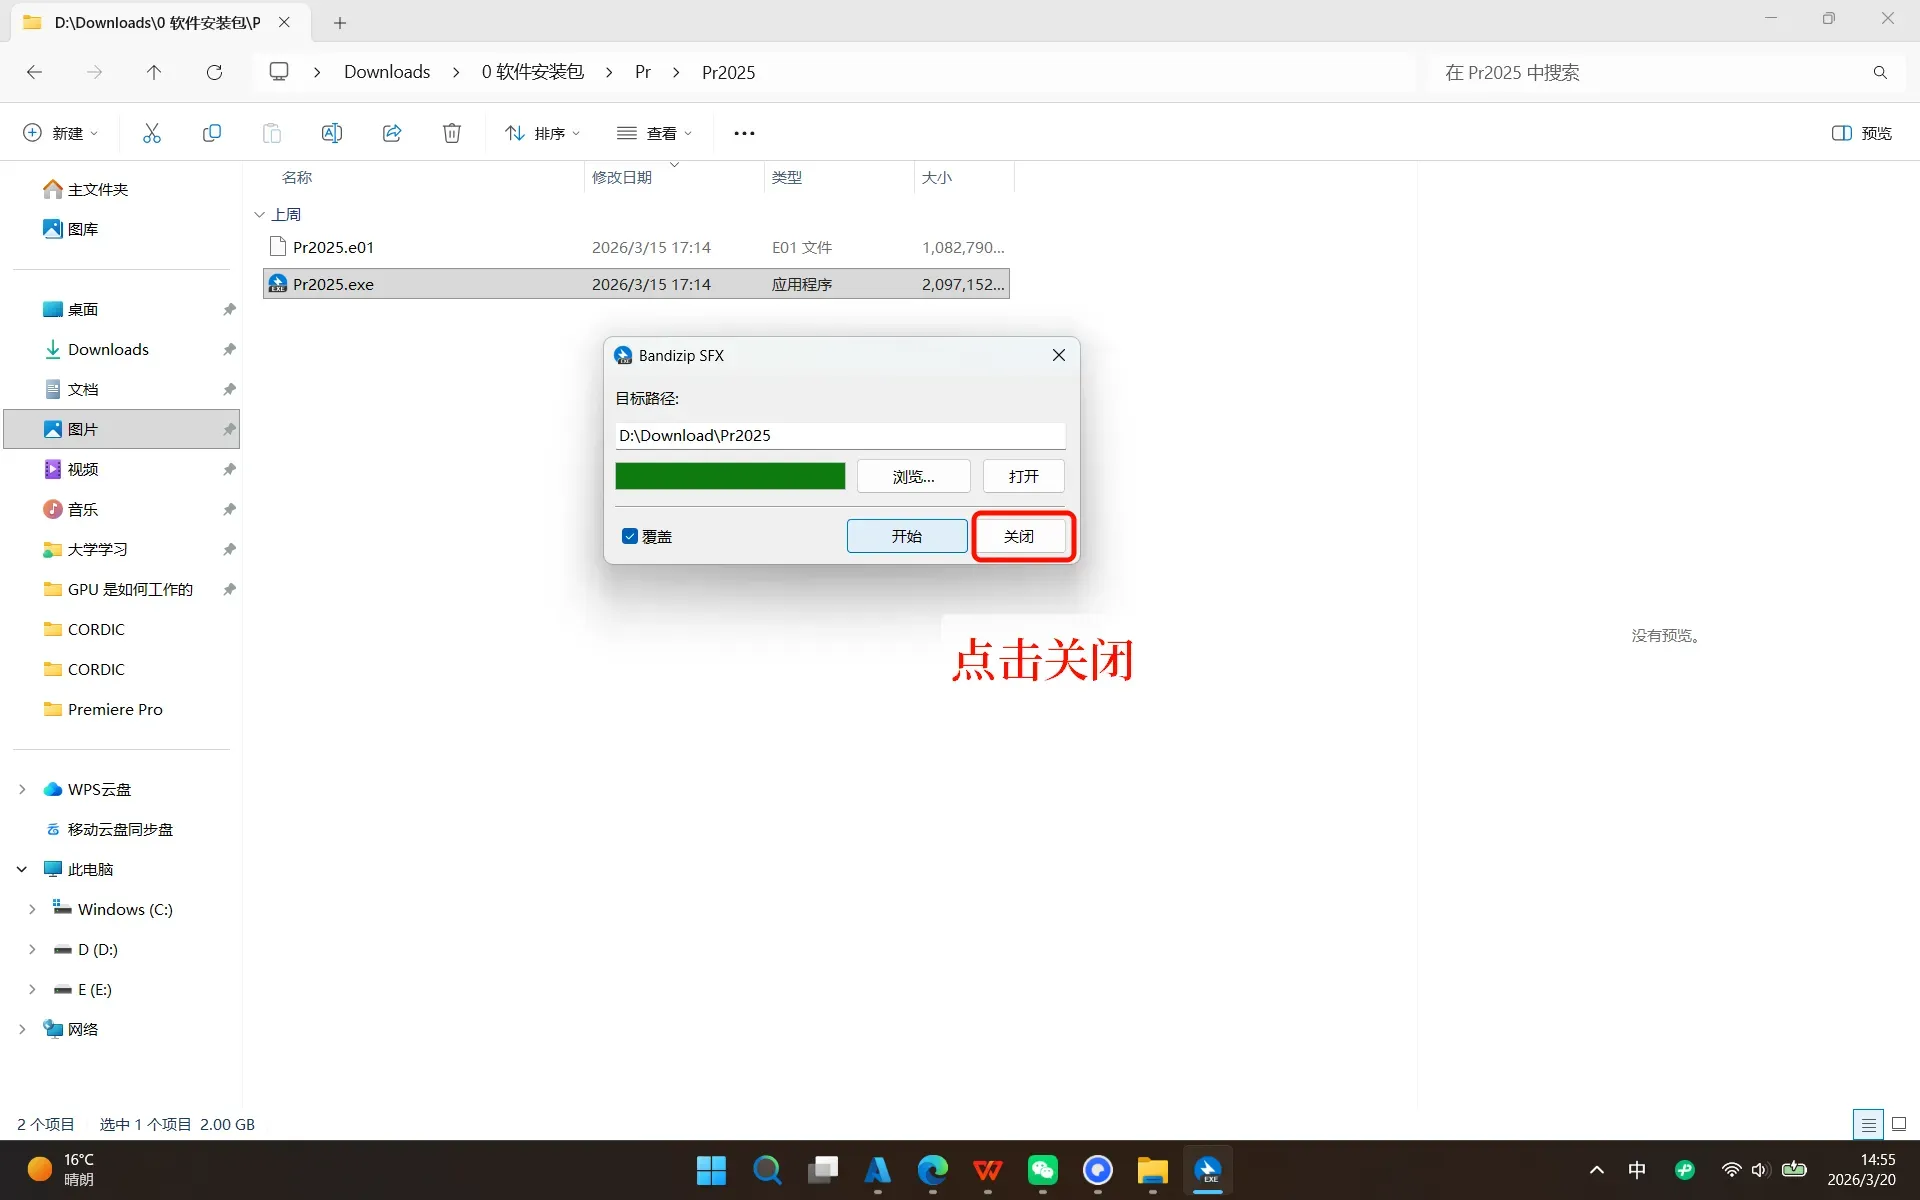This screenshot has width=1920, height=1200.
Task: Click the 目标路径 destination path field
Action: pos(840,435)
